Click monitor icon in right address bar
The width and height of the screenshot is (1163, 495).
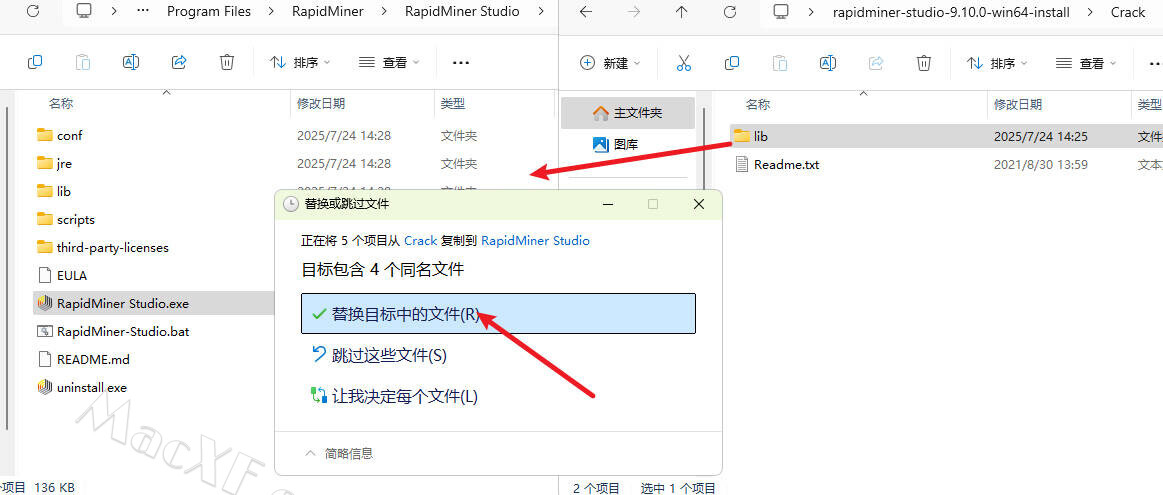(780, 12)
